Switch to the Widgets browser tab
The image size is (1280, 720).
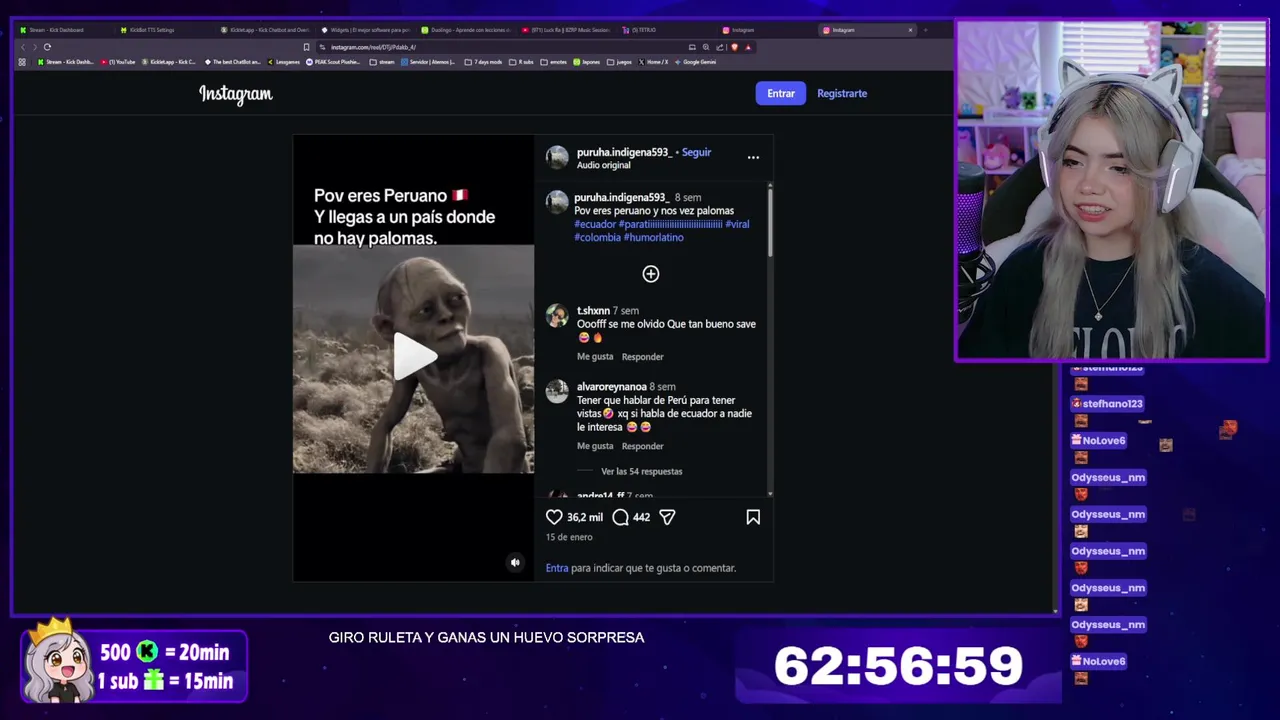(x=366, y=30)
